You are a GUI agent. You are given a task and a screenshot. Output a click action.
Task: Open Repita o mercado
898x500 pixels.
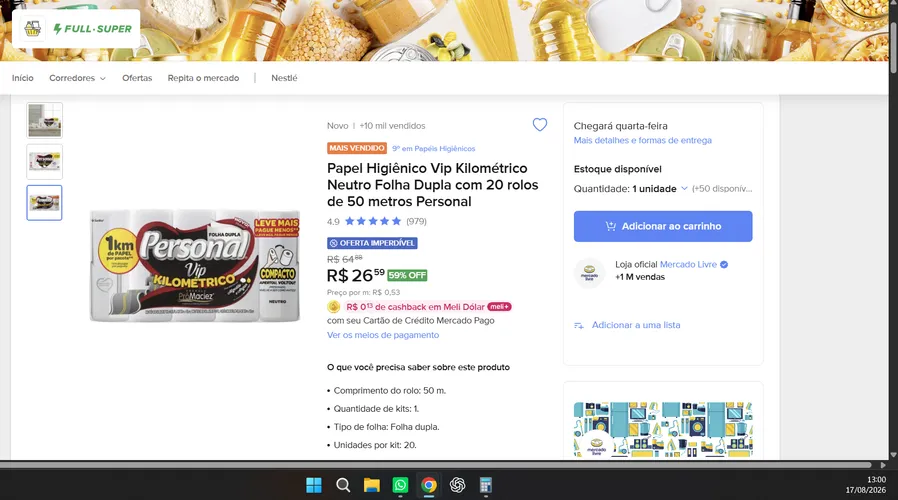(203, 78)
